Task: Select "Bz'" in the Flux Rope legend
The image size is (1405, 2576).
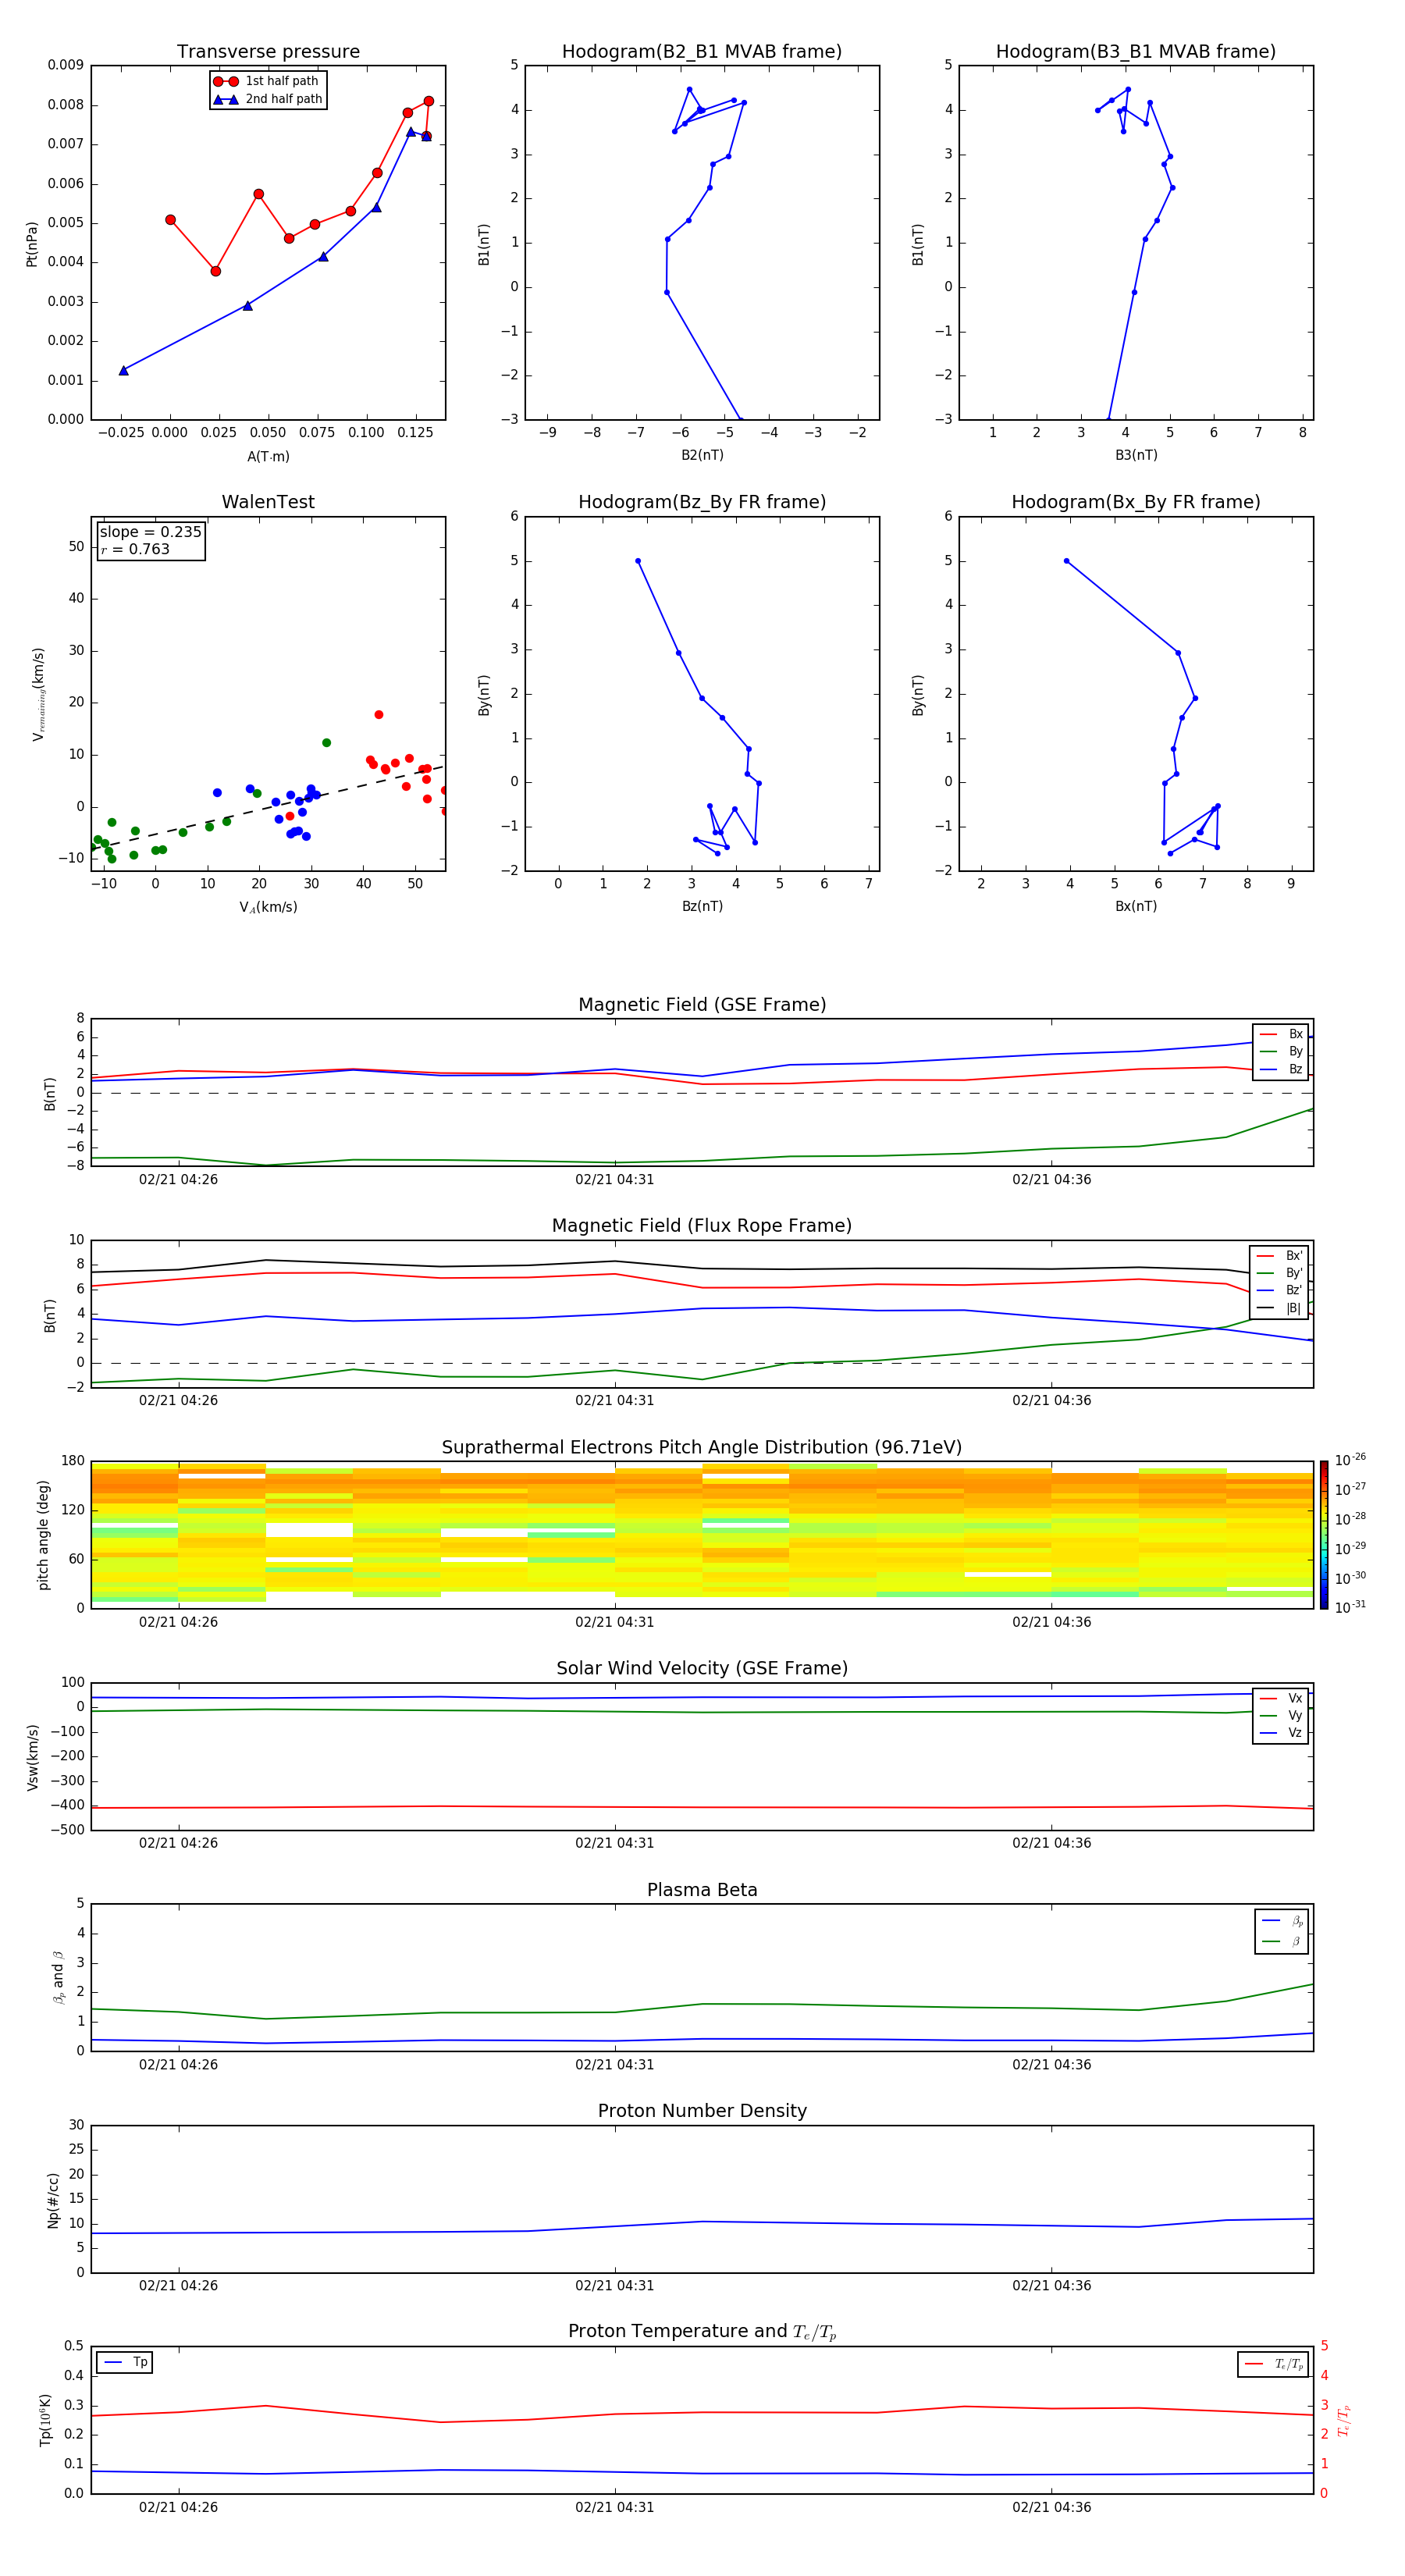Action: (1279, 1290)
